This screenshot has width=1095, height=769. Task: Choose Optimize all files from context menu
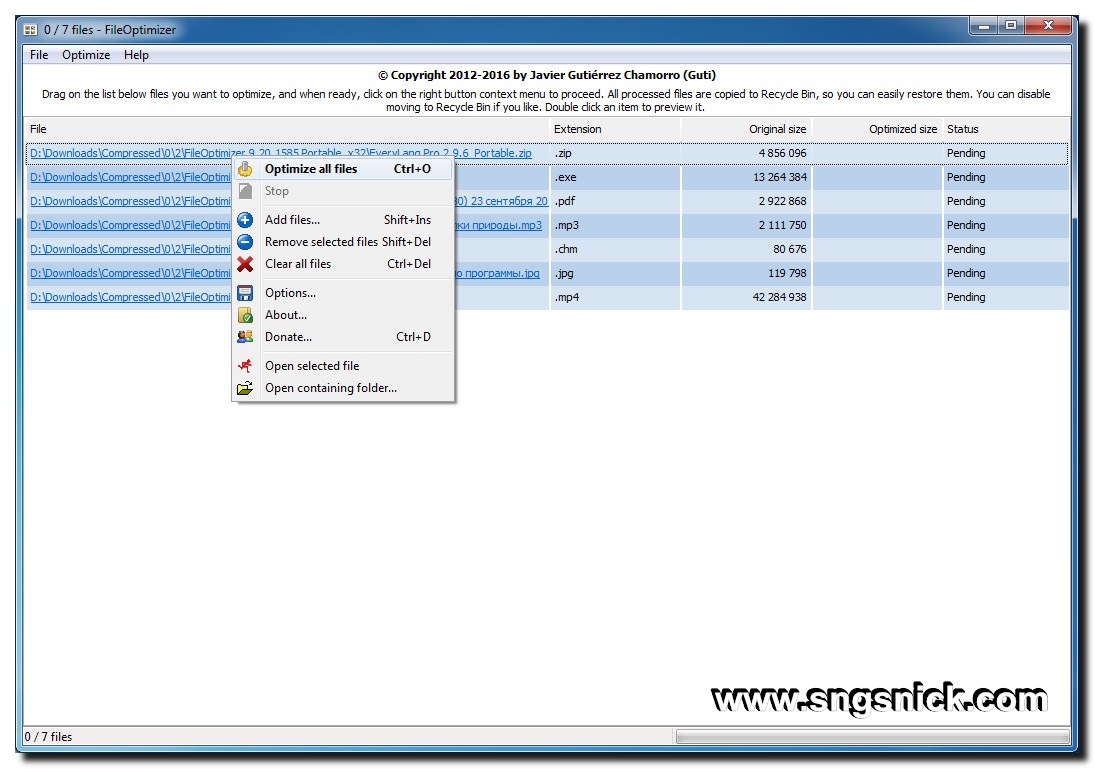pyautogui.click(x=343, y=169)
